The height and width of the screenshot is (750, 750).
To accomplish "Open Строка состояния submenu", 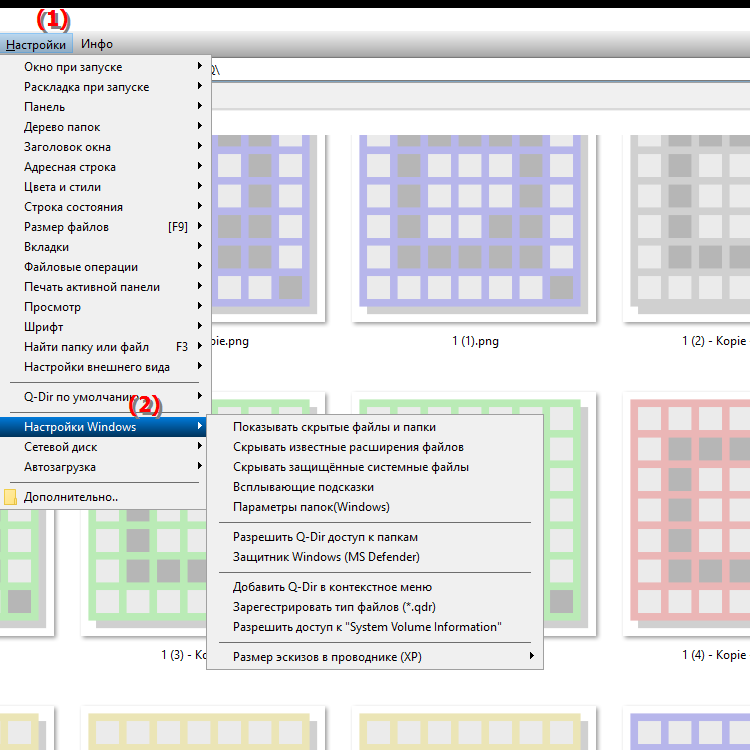I will click(x=105, y=207).
